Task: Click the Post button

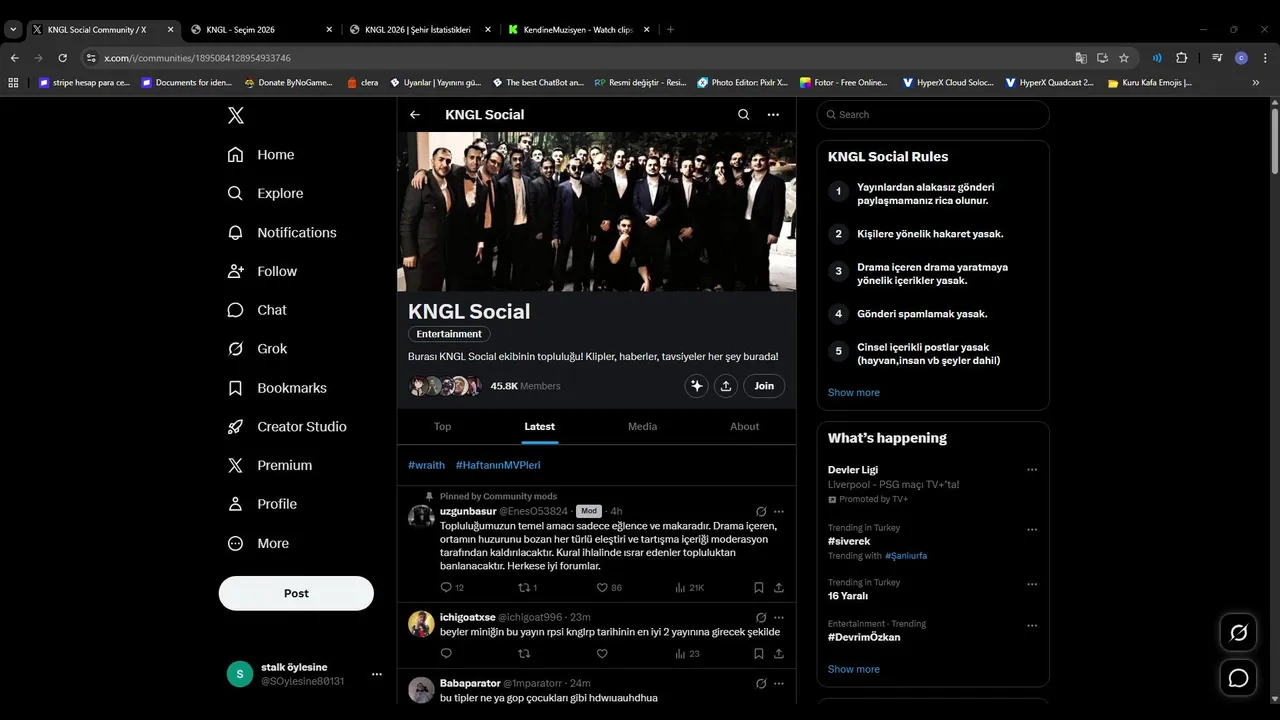Action: tap(296, 593)
